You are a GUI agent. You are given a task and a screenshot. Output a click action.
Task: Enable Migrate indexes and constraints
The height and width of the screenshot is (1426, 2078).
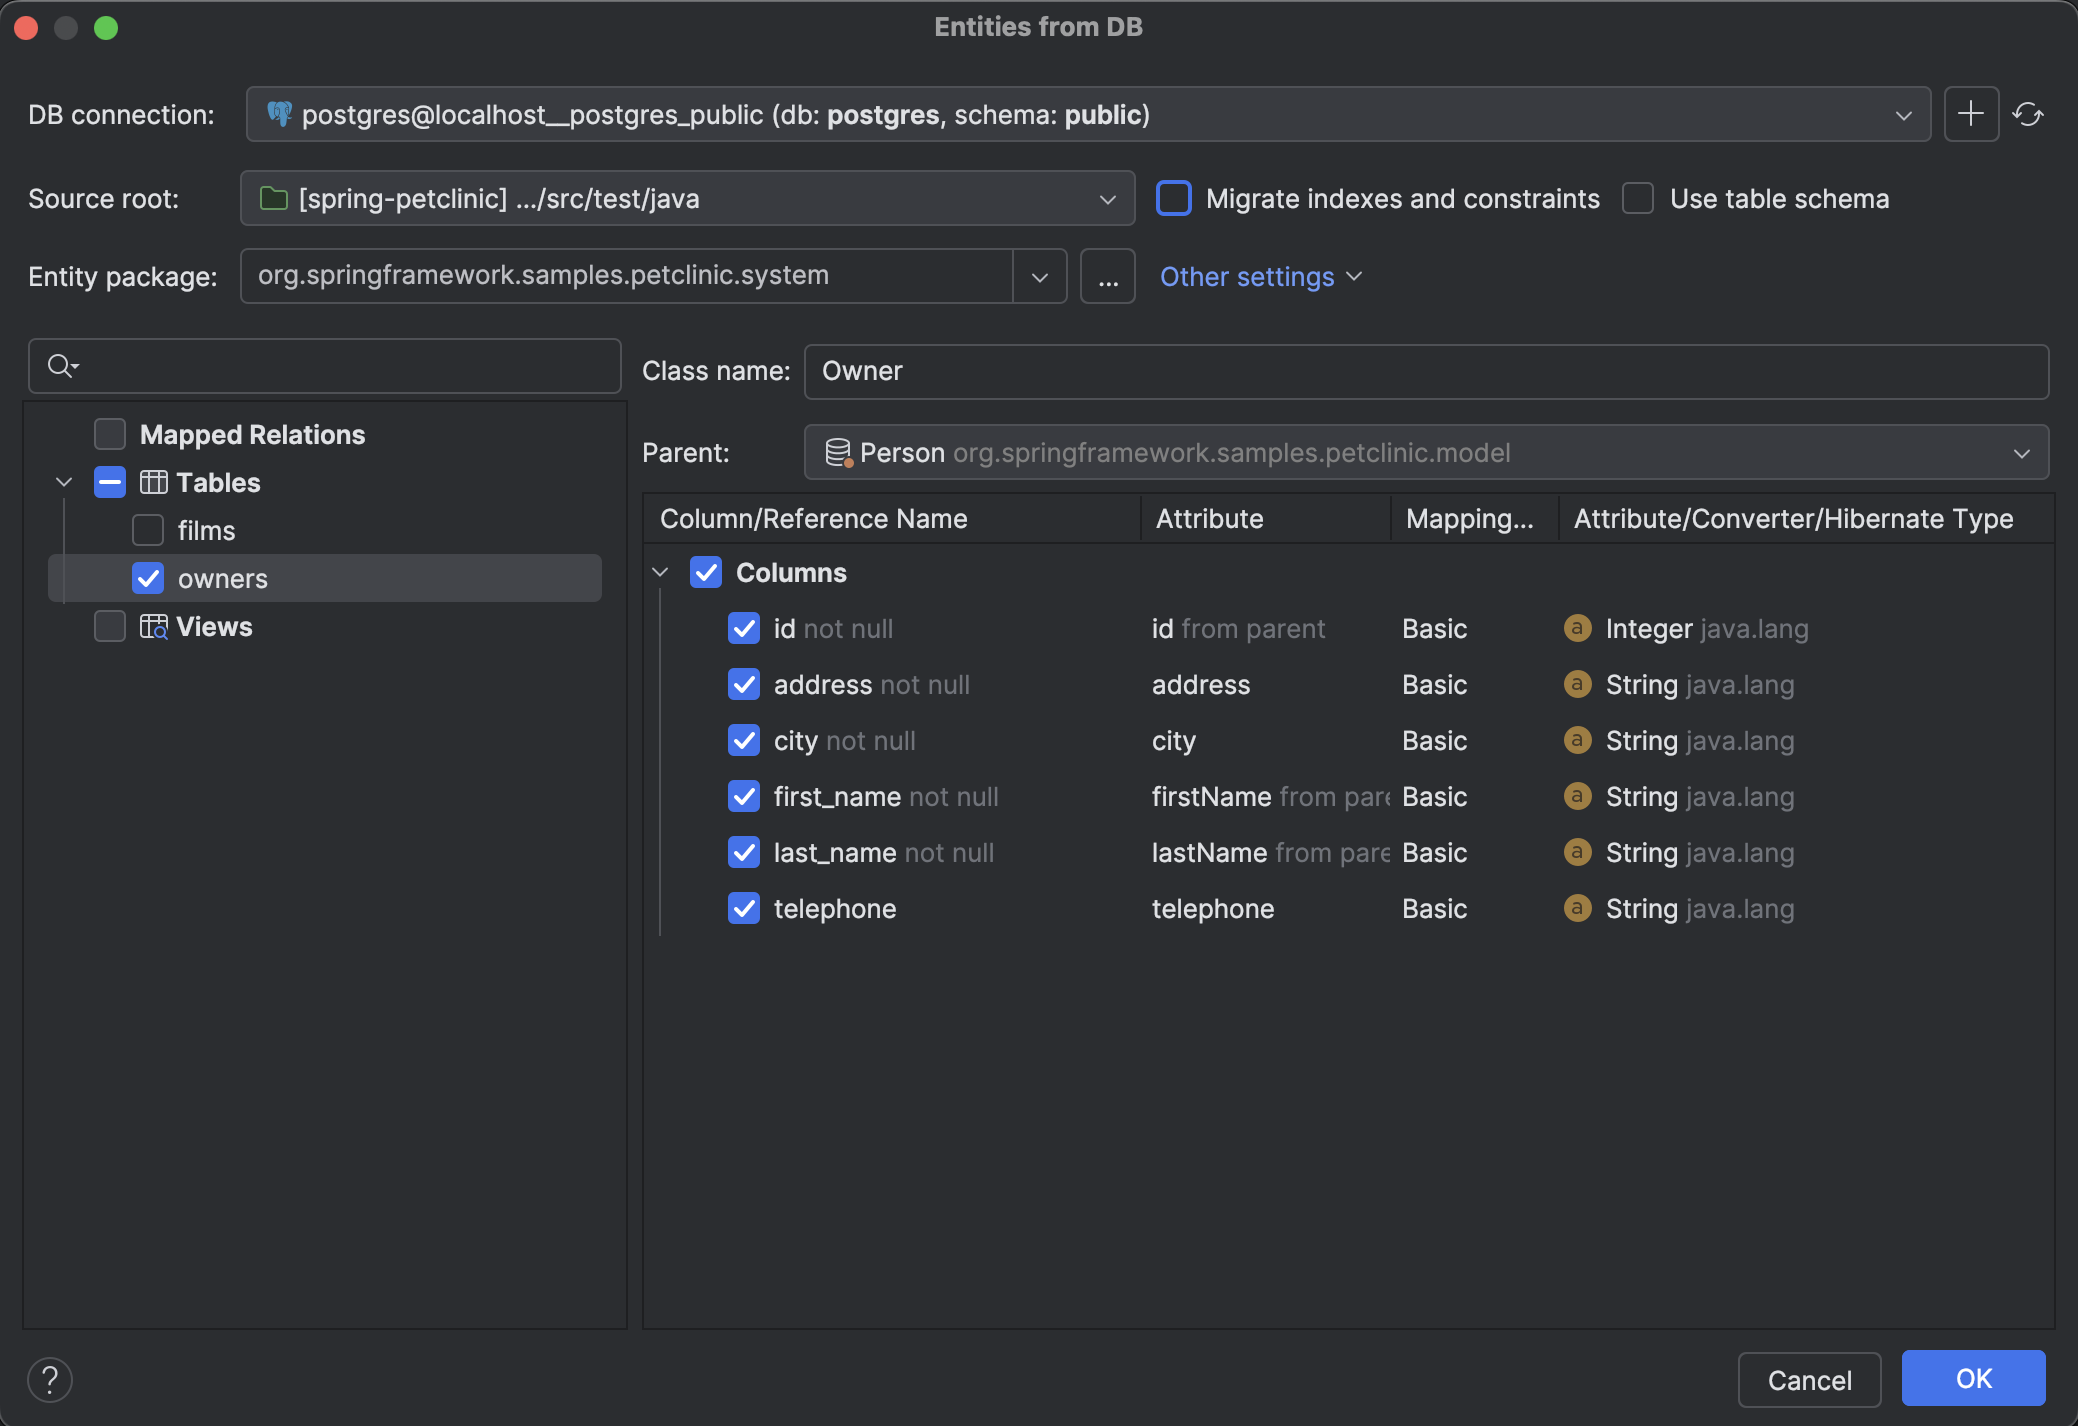tap(1174, 198)
